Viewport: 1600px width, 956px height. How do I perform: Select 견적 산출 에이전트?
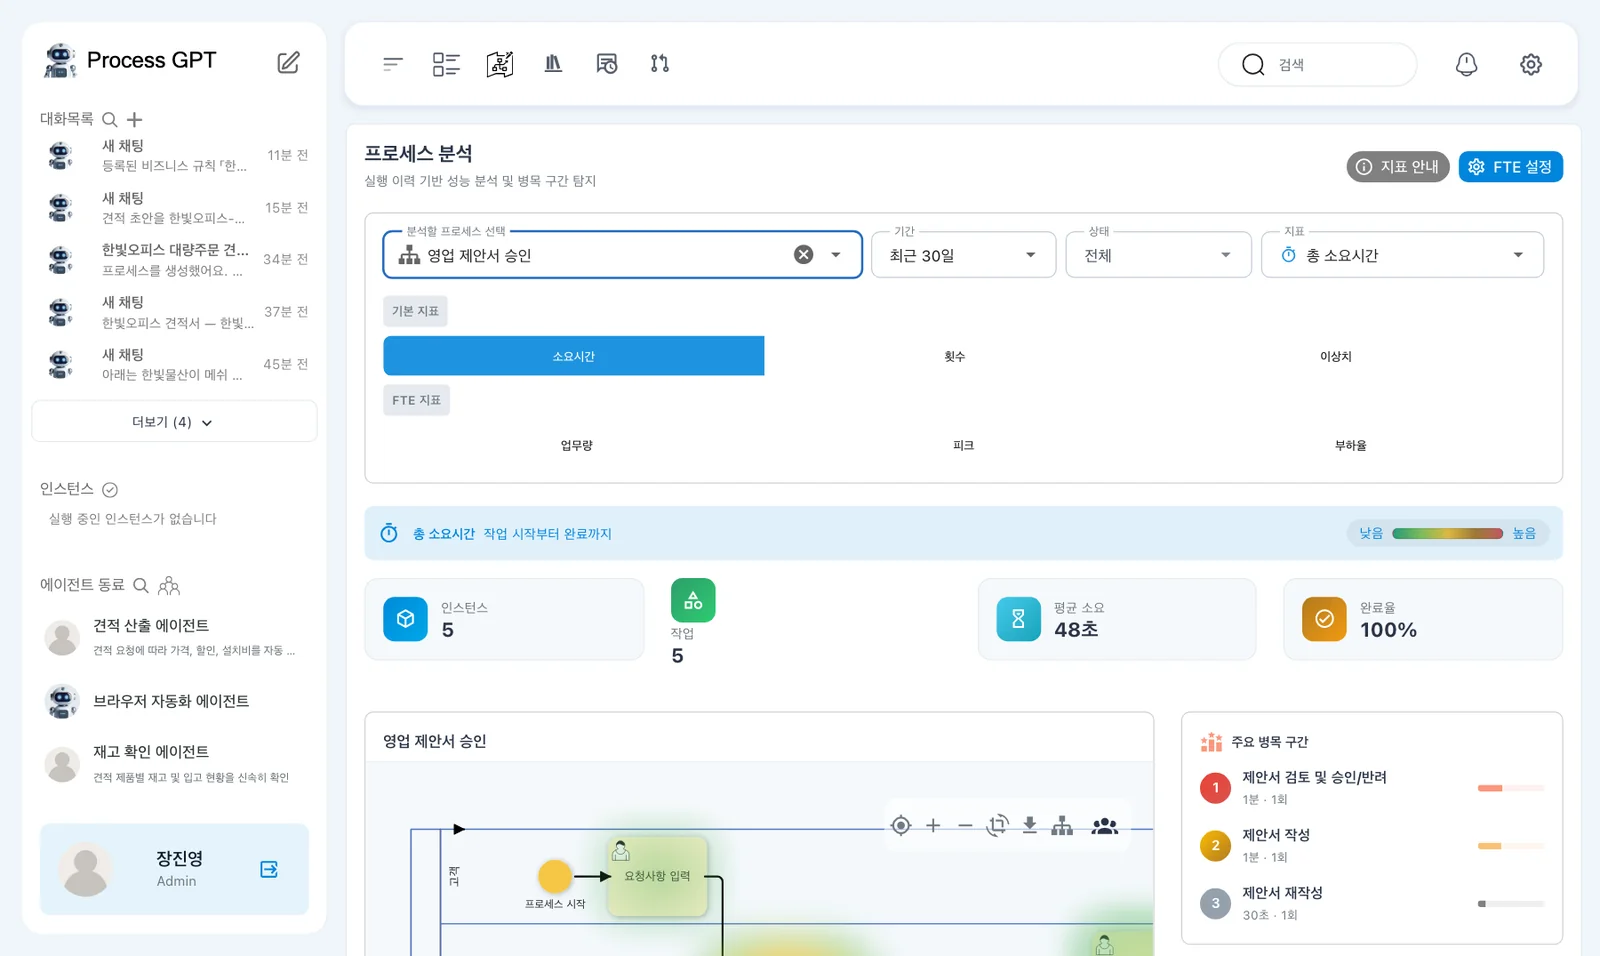174,637
